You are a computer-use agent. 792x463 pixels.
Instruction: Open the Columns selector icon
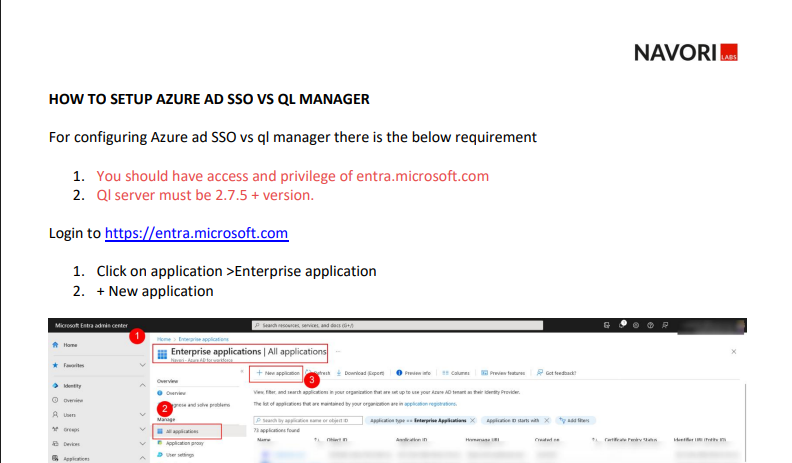tap(443, 372)
